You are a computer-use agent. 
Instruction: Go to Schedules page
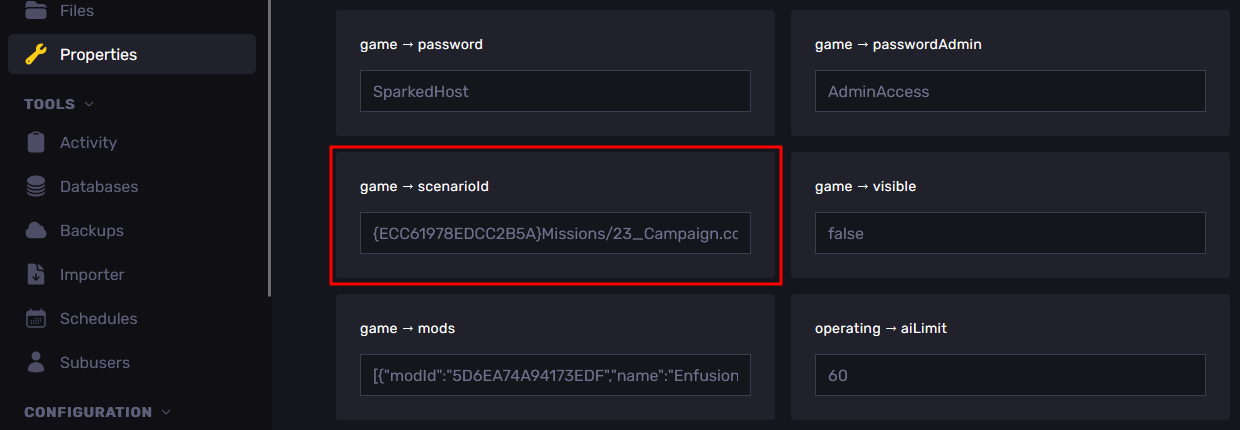[x=98, y=319]
